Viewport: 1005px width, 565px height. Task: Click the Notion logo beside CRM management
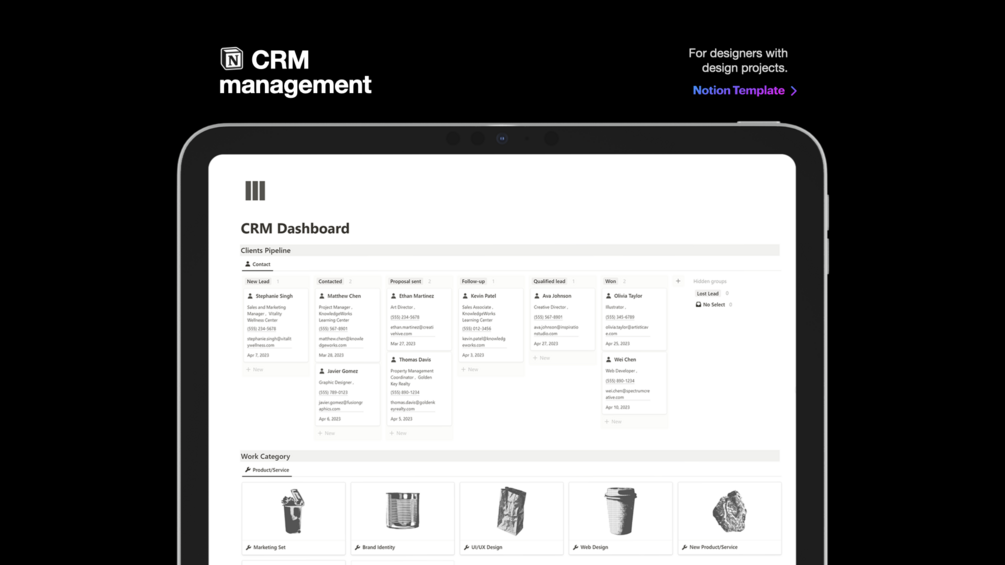click(x=231, y=59)
